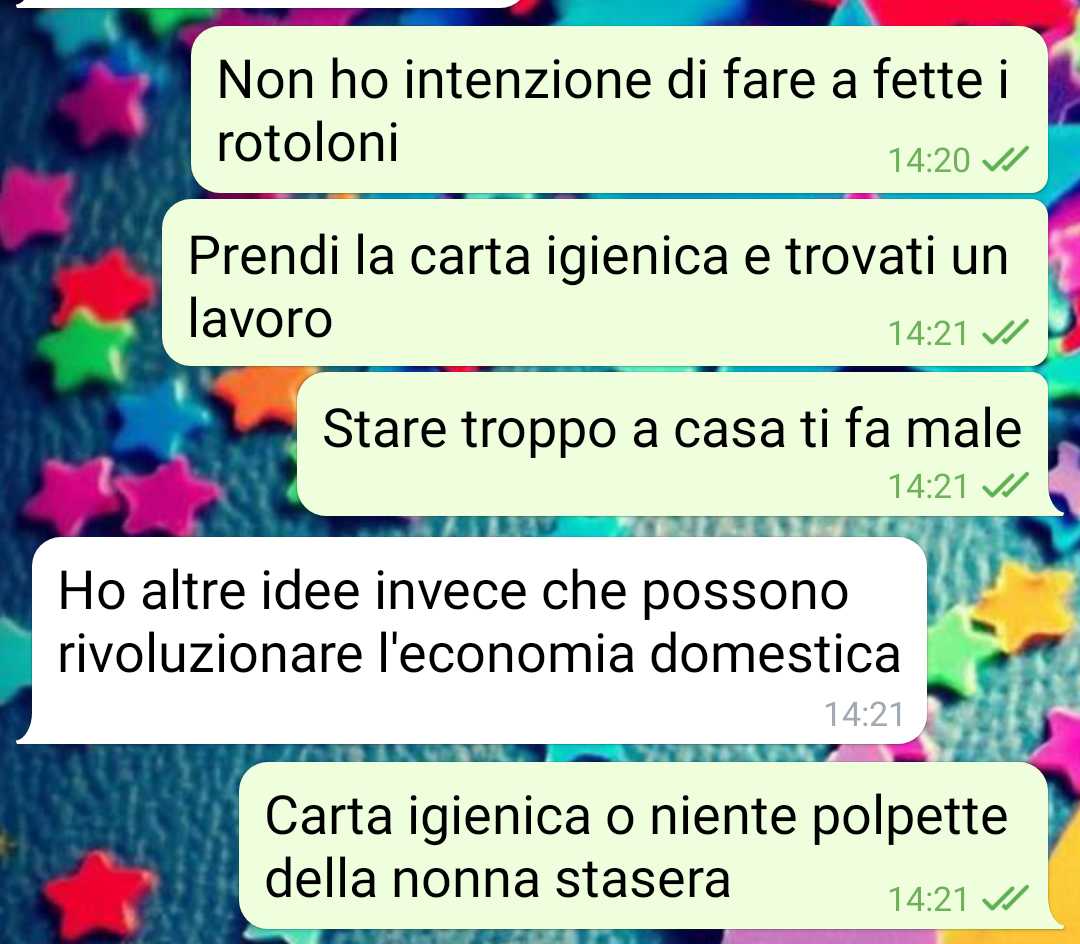Tap the green star on the chat wallpaper left
Image resolution: width=1080 pixels, height=944 pixels.
(x=86, y=351)
